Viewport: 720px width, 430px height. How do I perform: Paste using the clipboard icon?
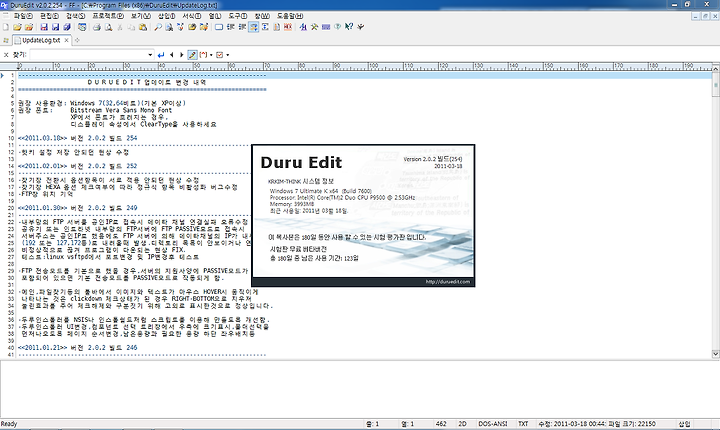[143, 27]
